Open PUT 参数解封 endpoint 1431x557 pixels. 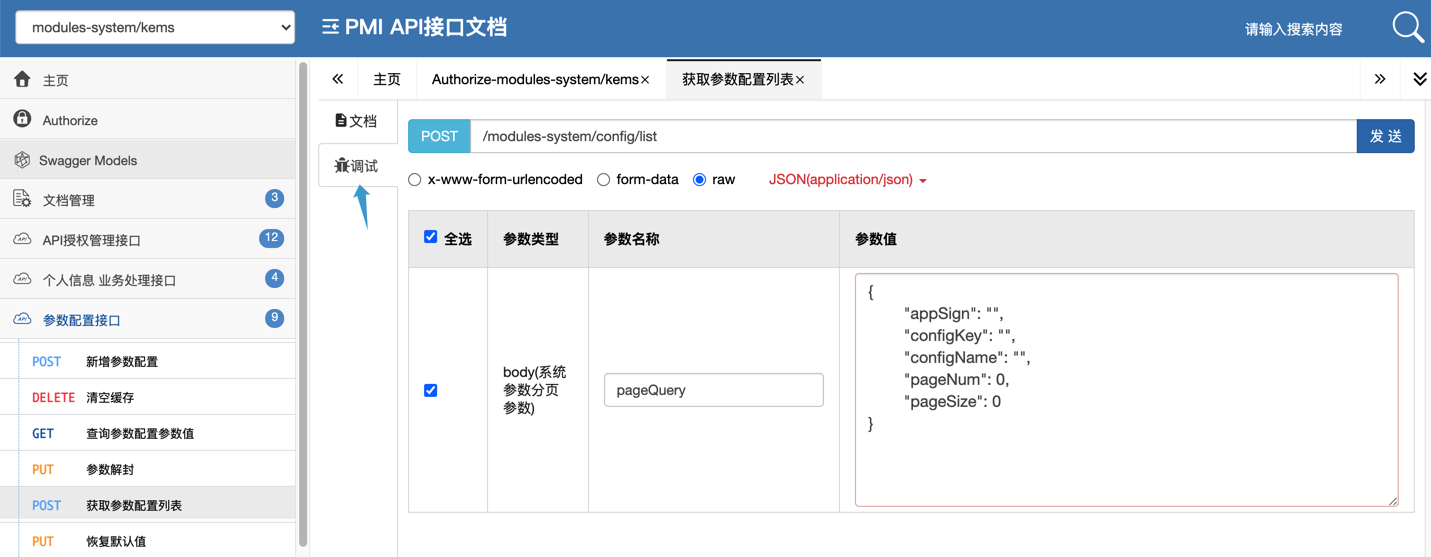pos(148,469)
